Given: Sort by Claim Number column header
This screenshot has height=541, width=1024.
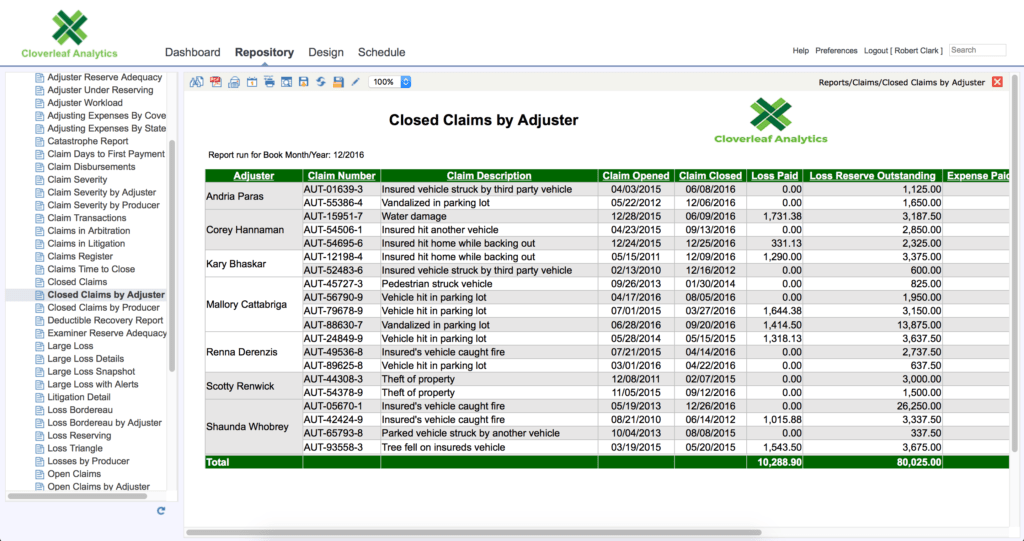Looking at the screenshot, I should tap(342, 176).
